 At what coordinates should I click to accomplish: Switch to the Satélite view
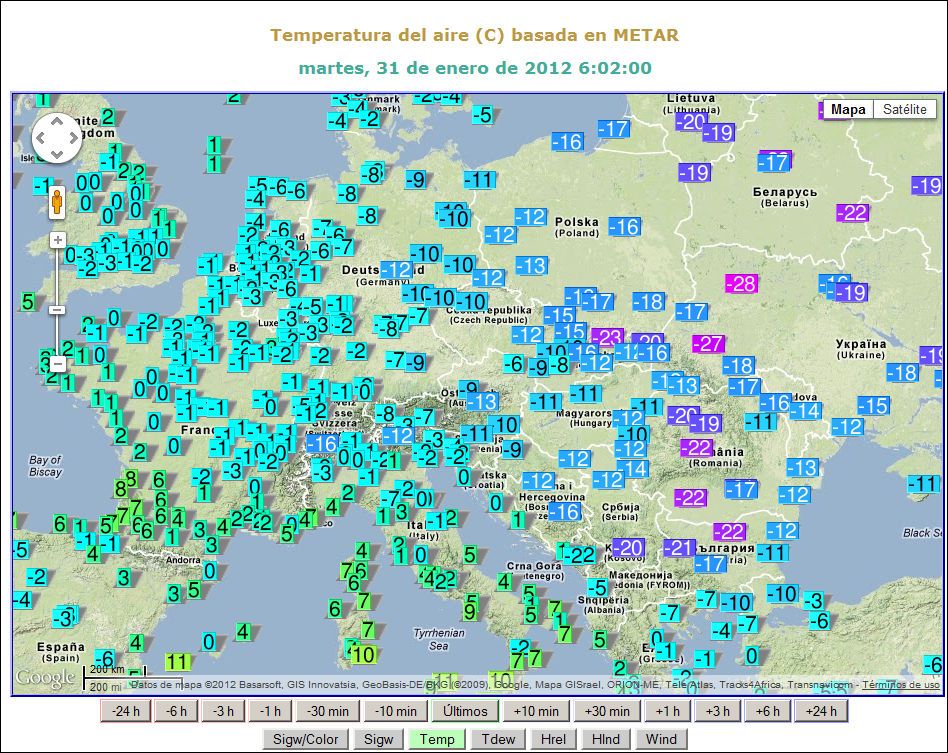(904, 109)
